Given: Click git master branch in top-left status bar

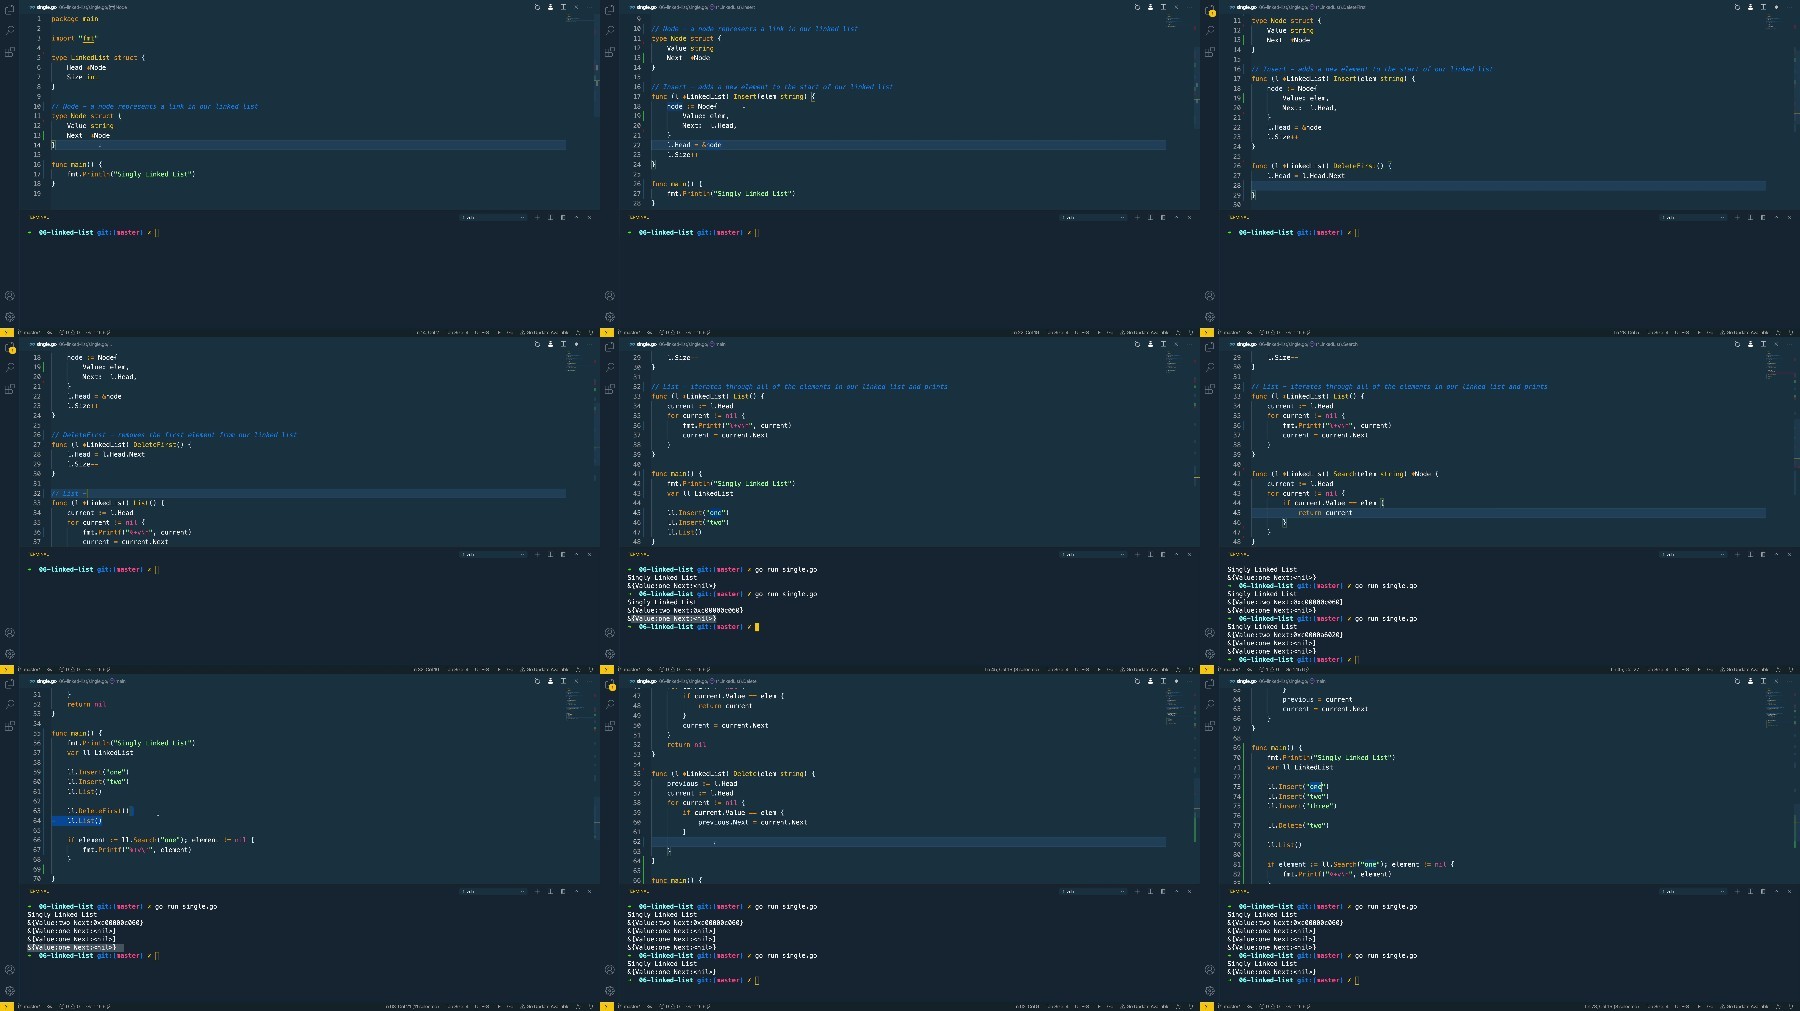Looking at the screenshot, I should (x=29, y=332).
